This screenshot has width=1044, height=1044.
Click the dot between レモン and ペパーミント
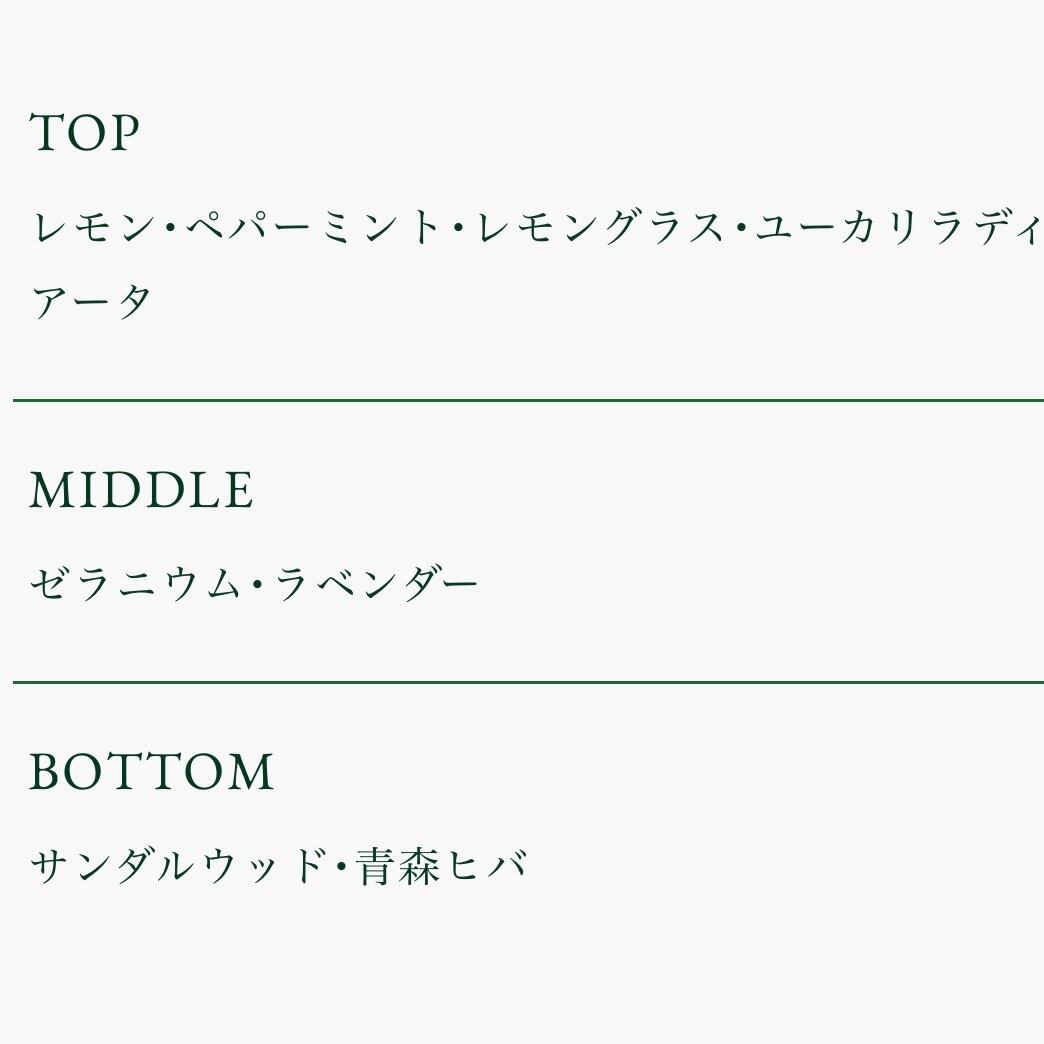tap(171, 230)
